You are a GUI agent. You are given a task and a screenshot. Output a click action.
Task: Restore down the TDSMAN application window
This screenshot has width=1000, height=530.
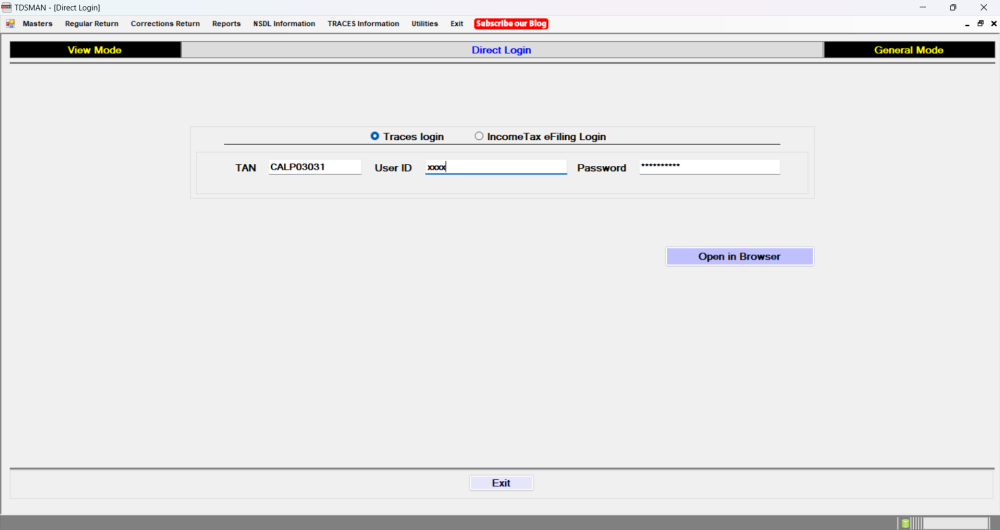953,8
